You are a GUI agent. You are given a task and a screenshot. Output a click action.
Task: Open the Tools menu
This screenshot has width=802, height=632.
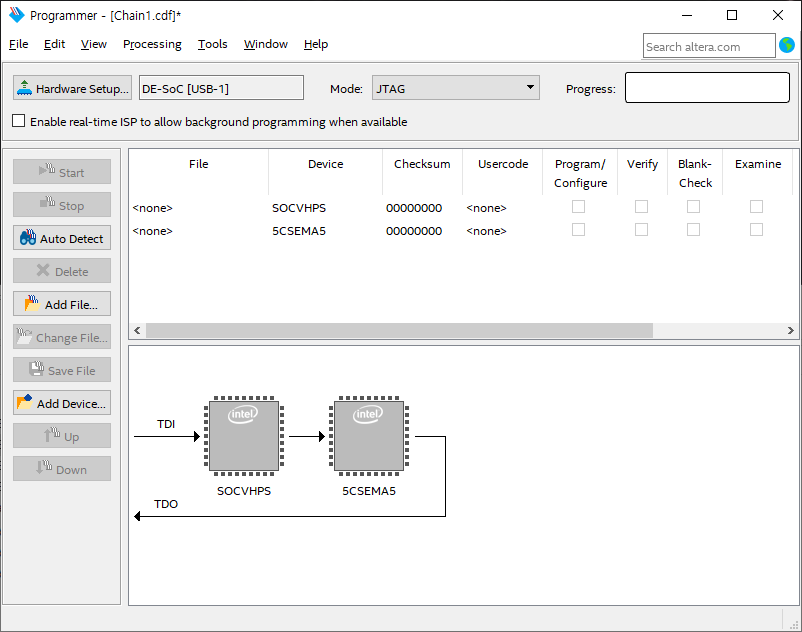212,44
